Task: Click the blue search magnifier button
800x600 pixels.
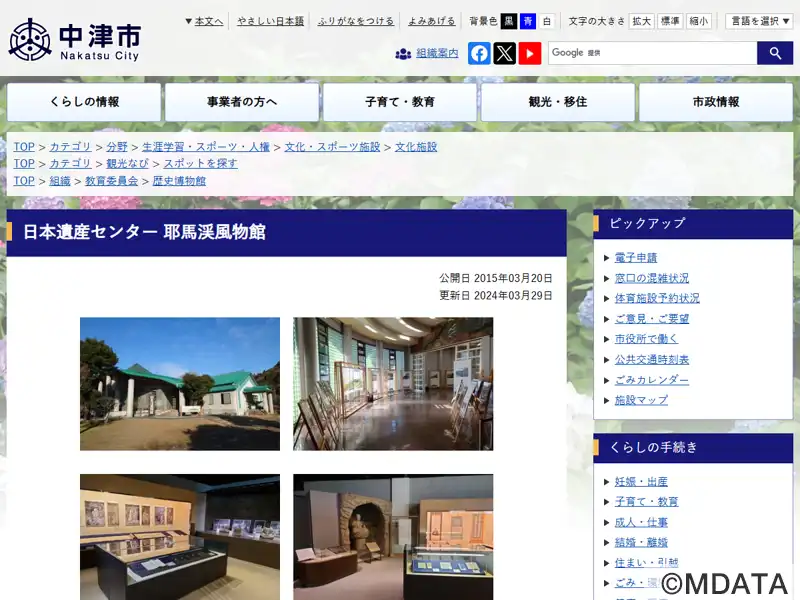Action: click(x=775, y=53)
